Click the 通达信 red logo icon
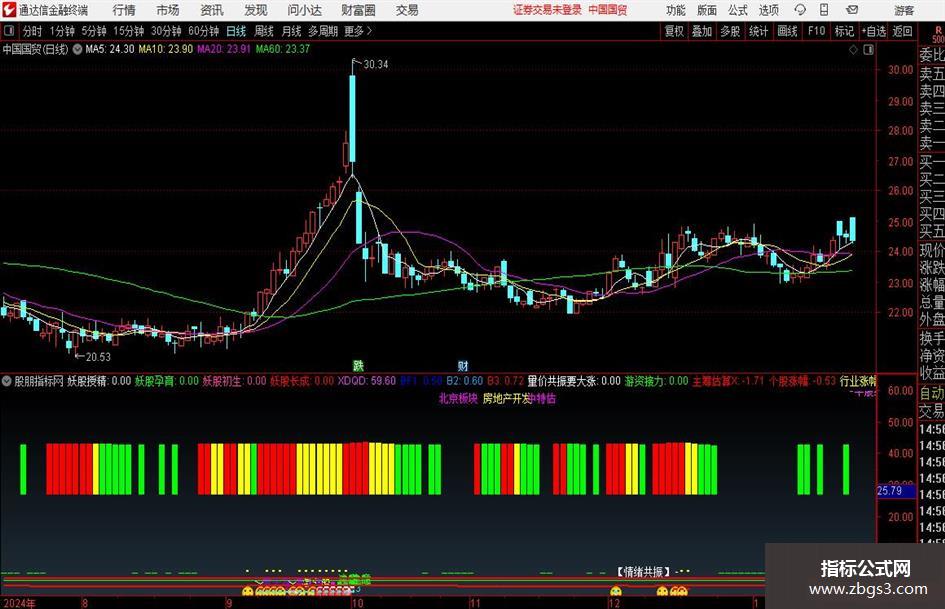945x609 pixels. coord(8,10)
